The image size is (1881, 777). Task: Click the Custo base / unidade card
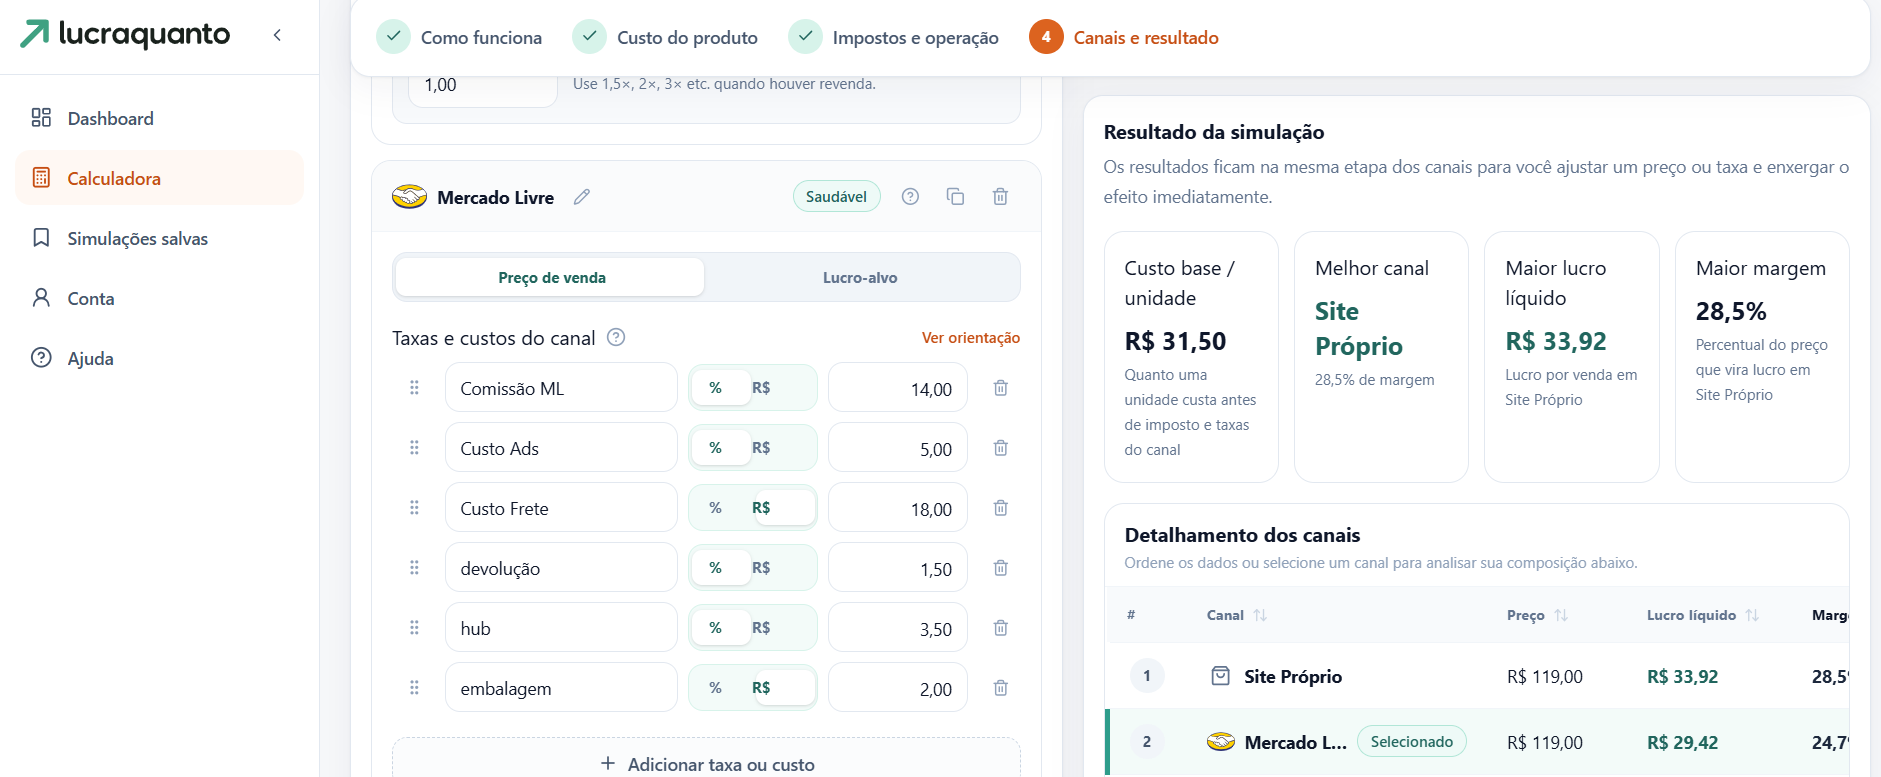coord(1191,357)
